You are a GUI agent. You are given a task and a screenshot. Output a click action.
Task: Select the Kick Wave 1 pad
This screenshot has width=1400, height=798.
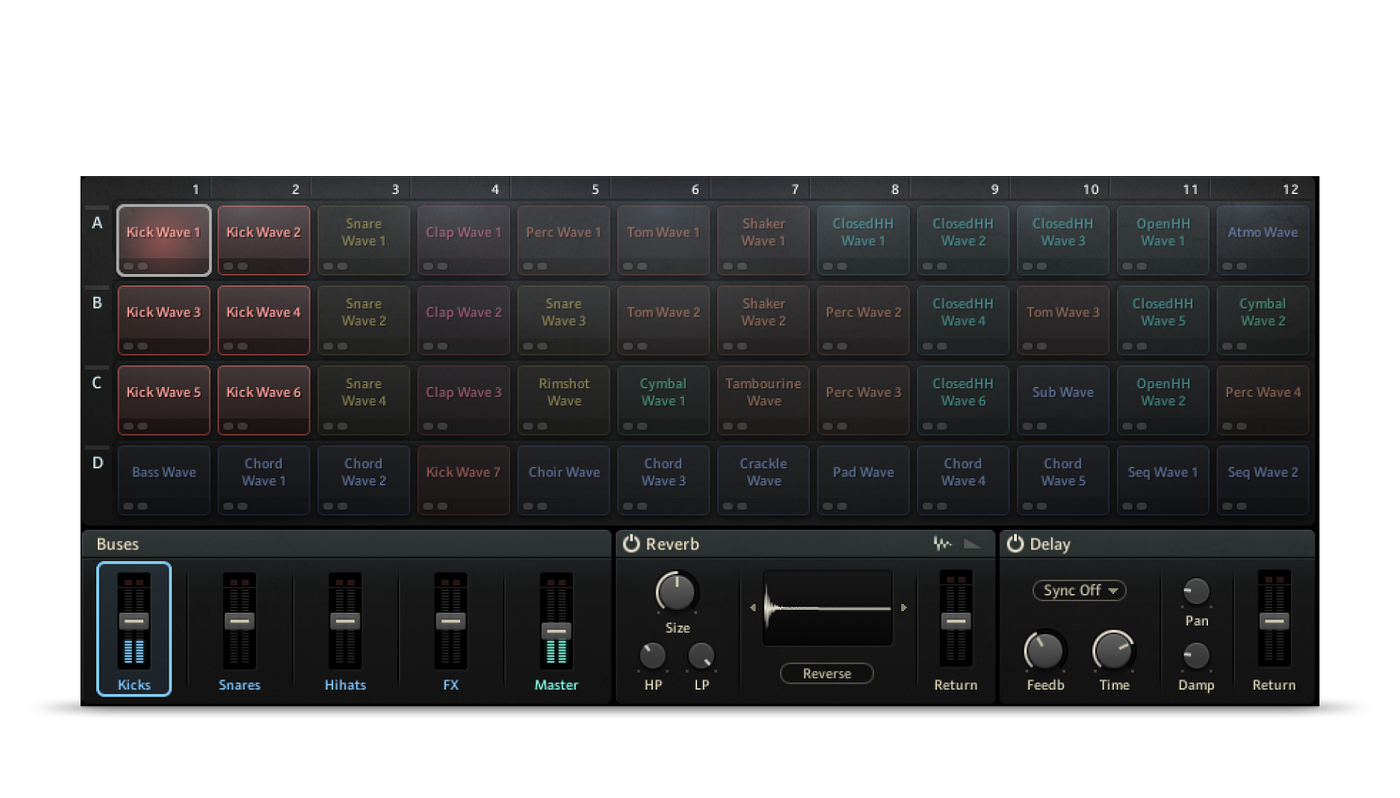pos(164,240)
